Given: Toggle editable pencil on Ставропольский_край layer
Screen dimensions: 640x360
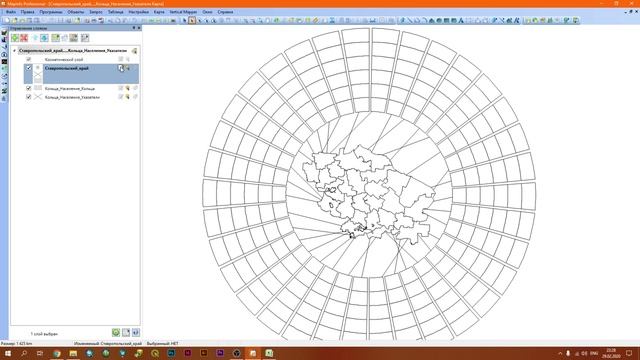Looking at the screenshot, I should (x=121, y=68).
